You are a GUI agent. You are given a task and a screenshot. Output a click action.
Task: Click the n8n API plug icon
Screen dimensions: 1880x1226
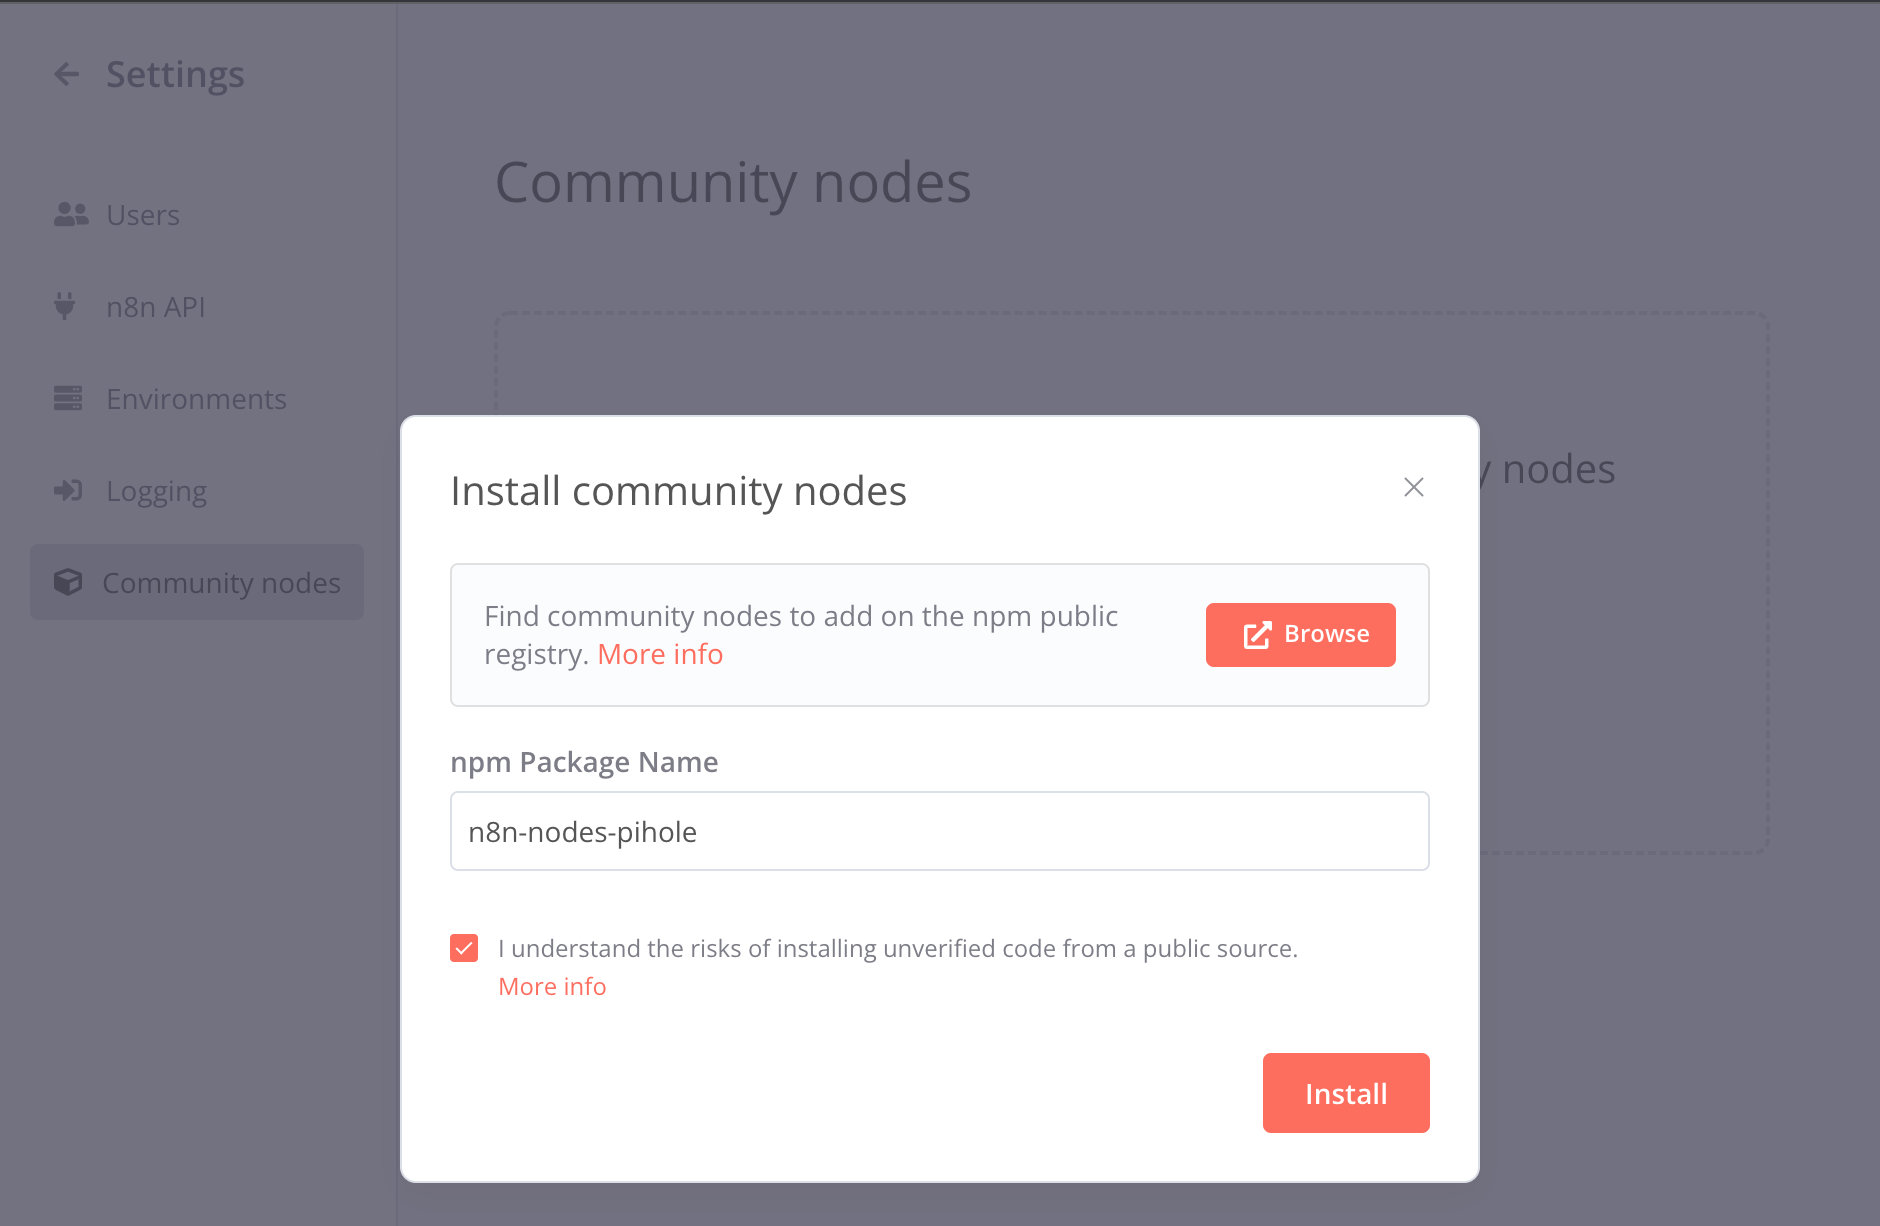click(65, 306)
